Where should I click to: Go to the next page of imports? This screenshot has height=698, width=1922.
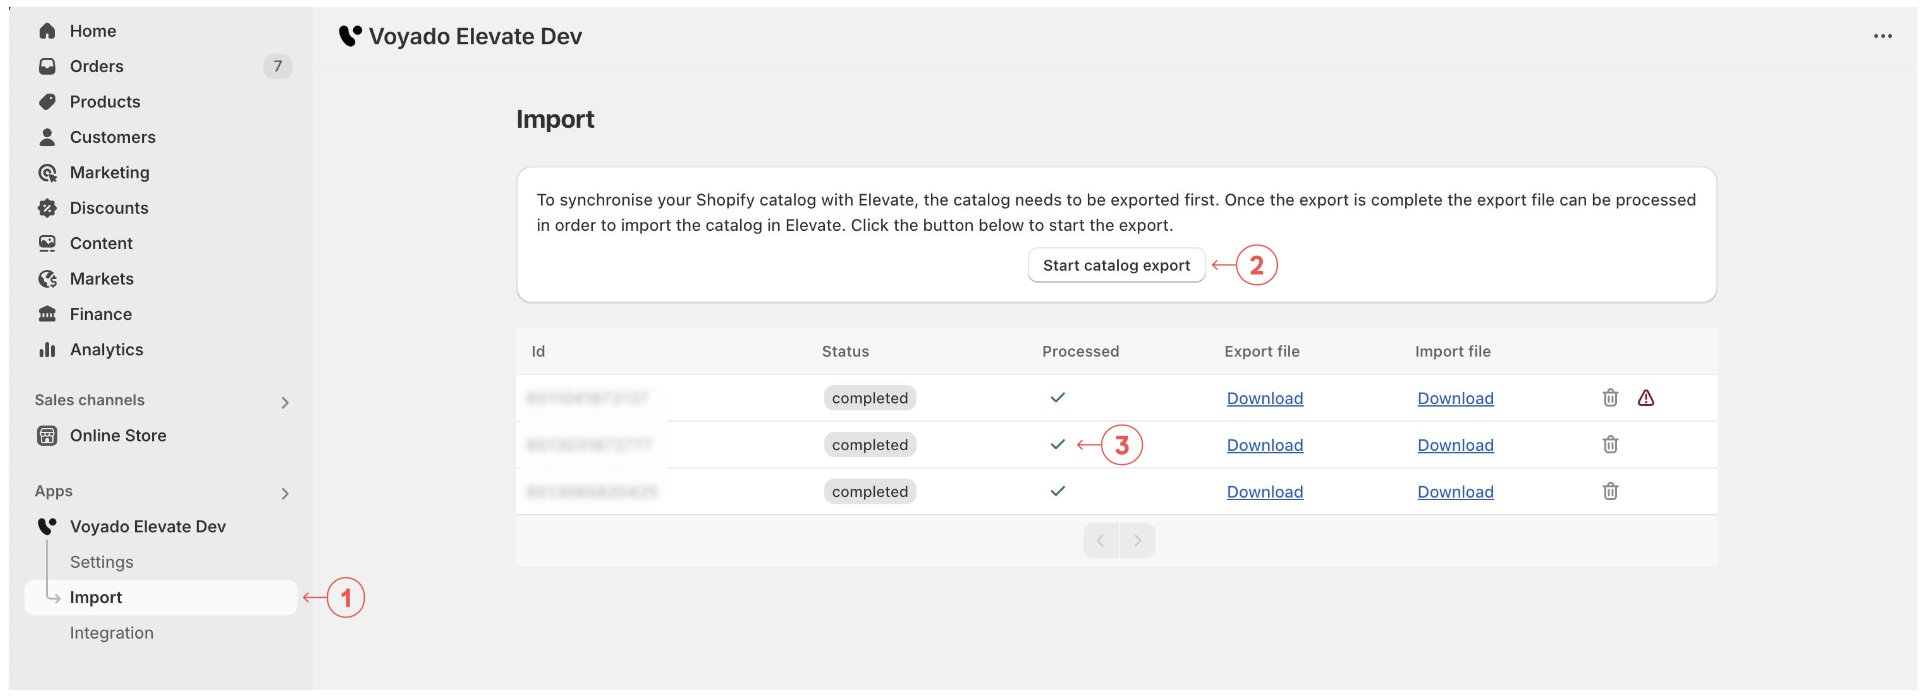[x=1137, y=541]
